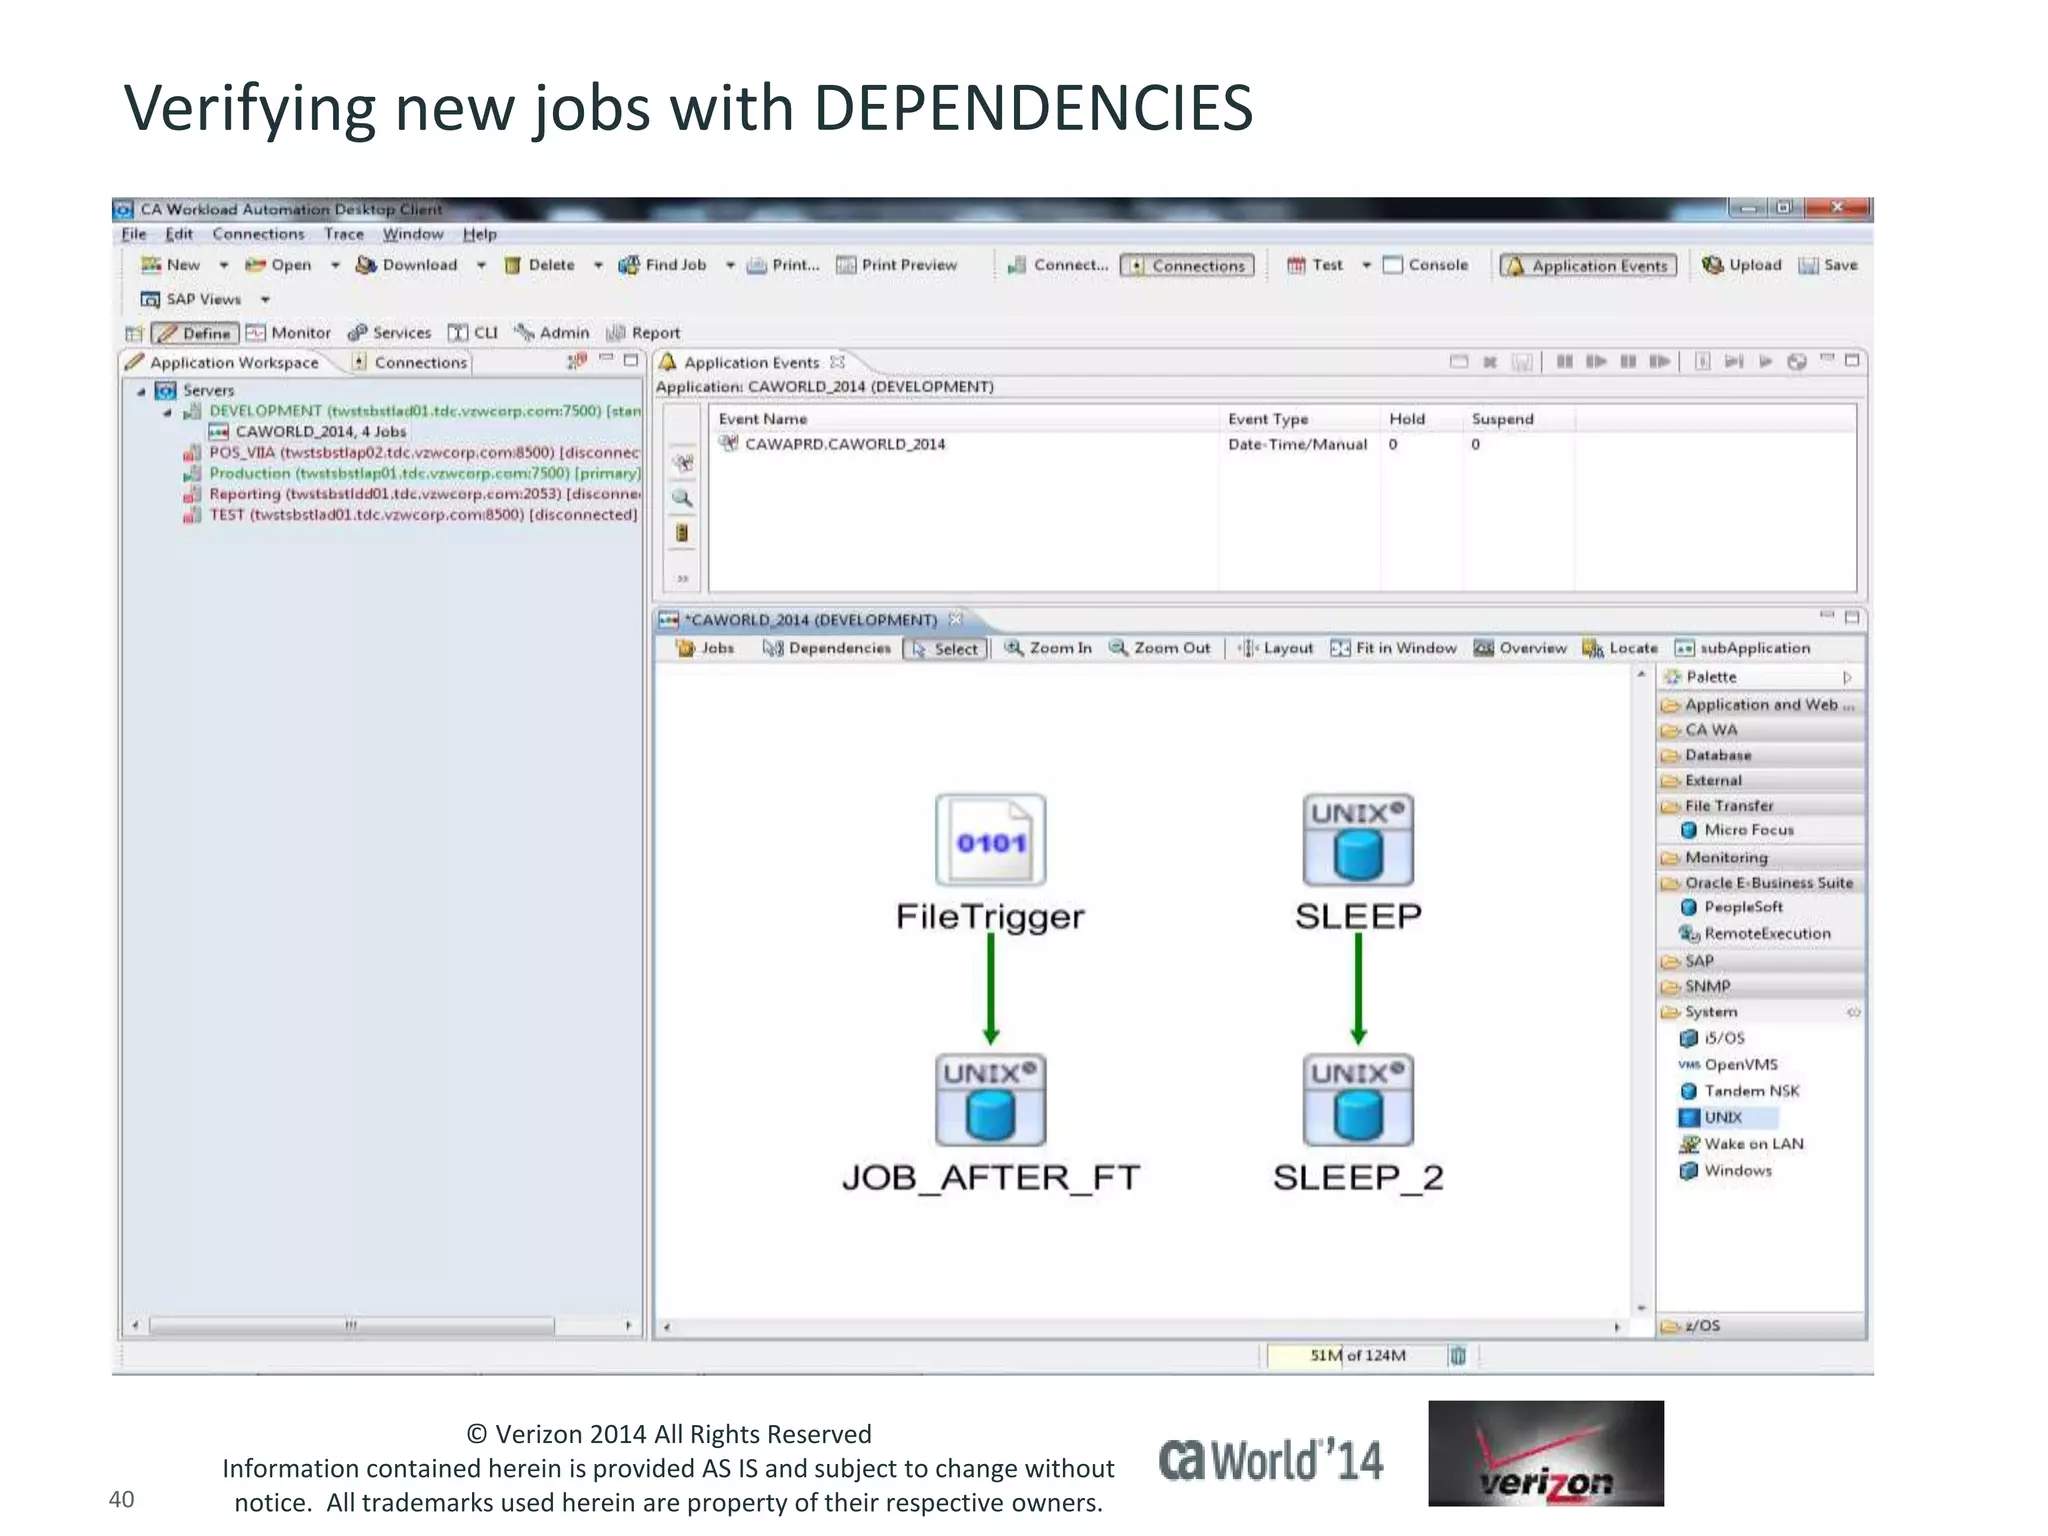Image resolution: width=2048 pixels, height=1536 pixels.
Task: Select the Connections tab in left panel
Action: click(x=410, y=363)
